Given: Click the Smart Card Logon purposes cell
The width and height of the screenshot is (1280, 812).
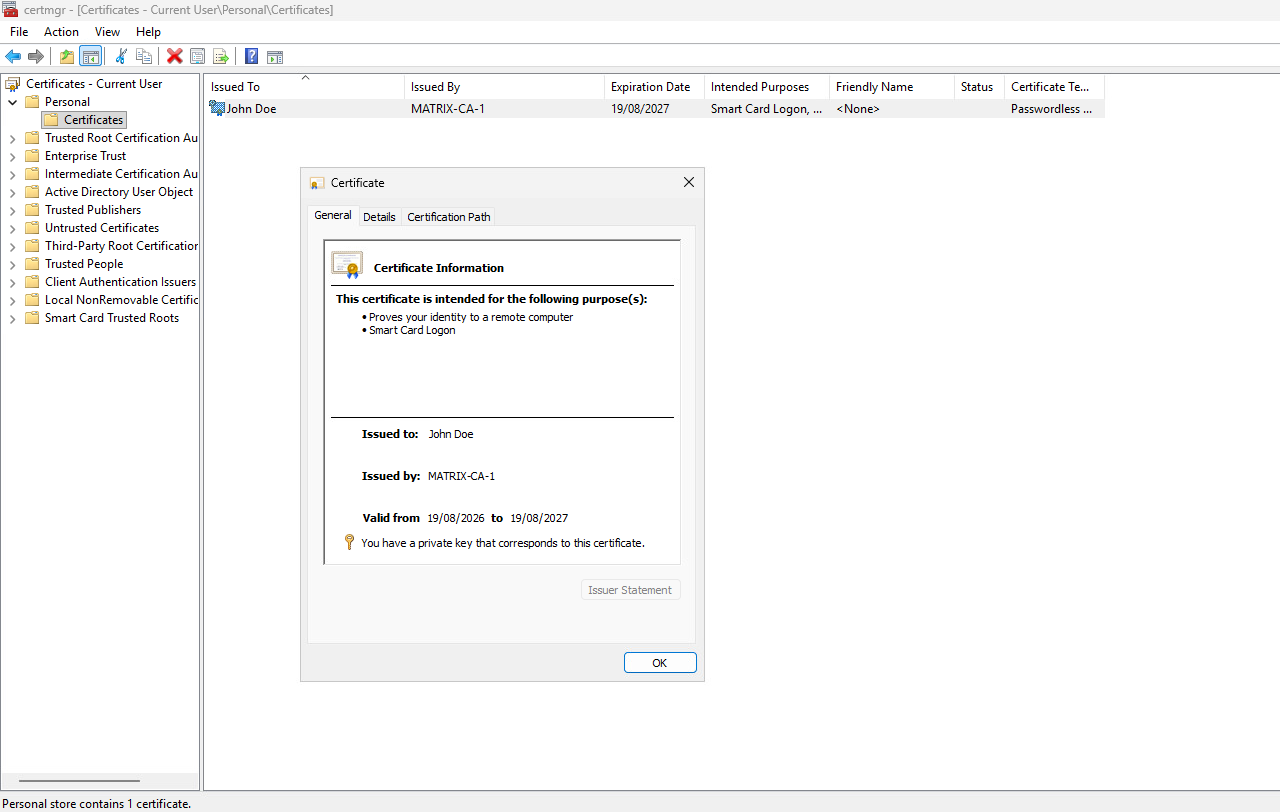Looking at the screenshot, I should pyautogui.click(x=767, y=109).
